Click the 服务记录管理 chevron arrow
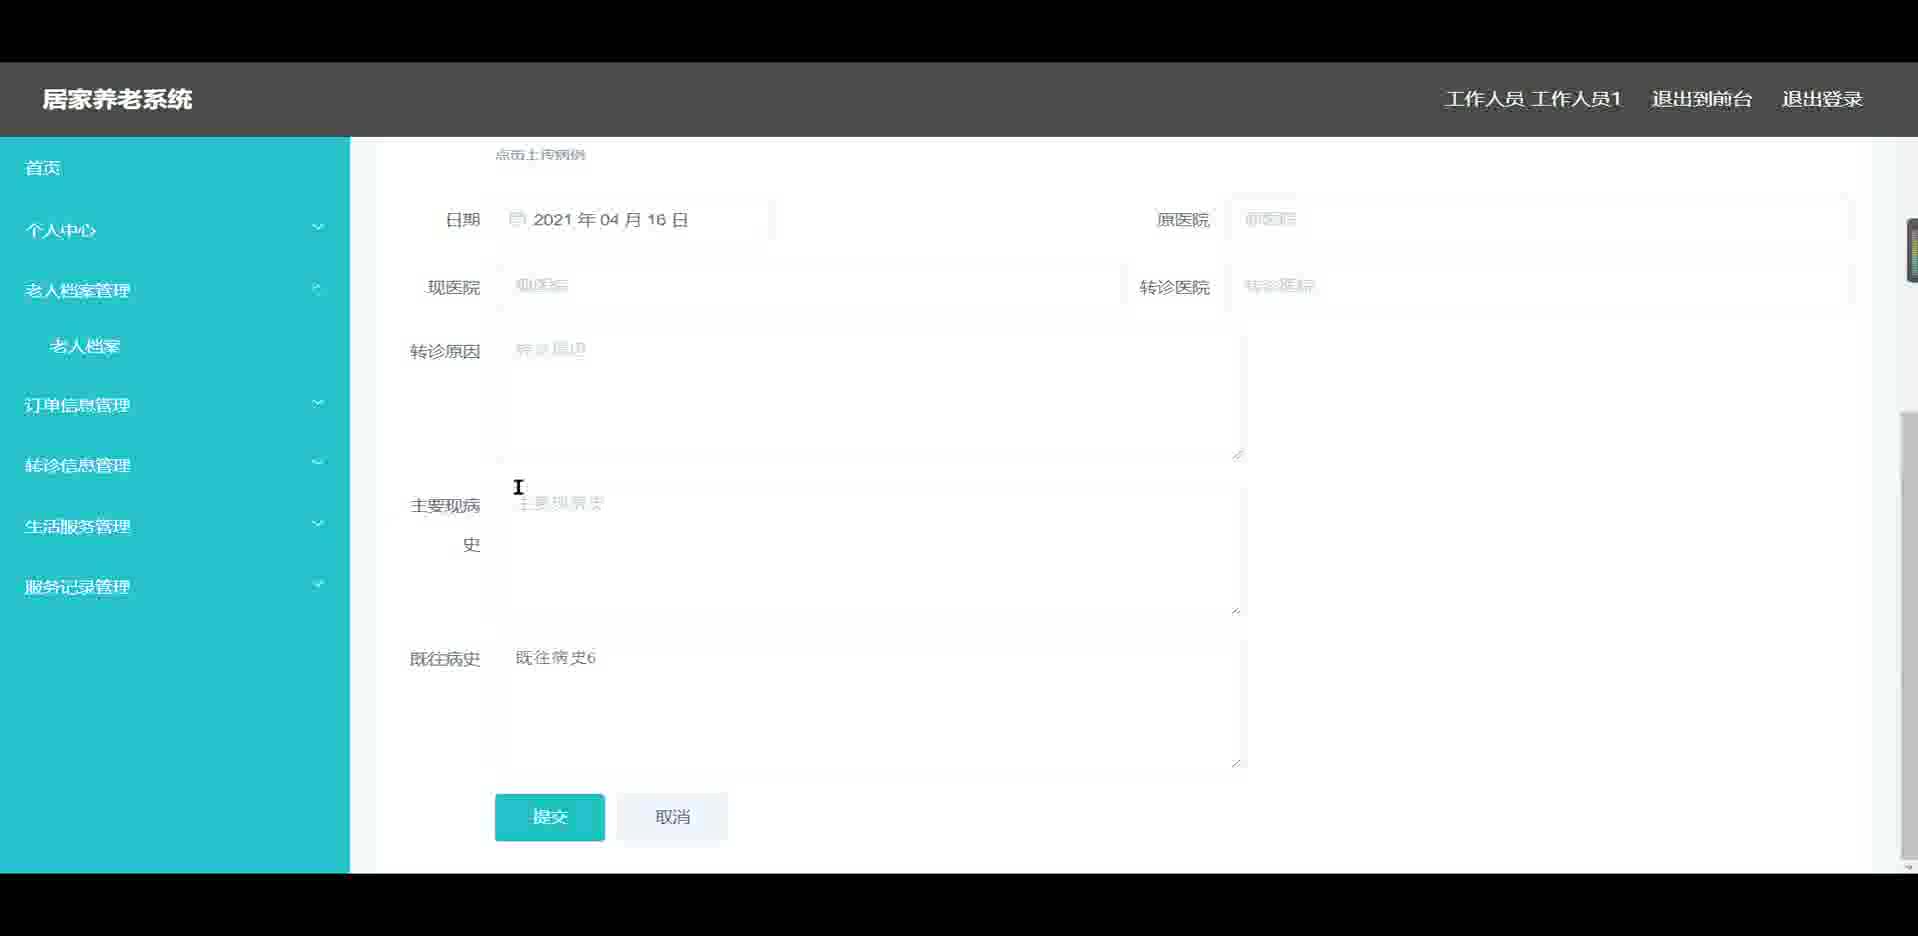 (x=318, y=585)
